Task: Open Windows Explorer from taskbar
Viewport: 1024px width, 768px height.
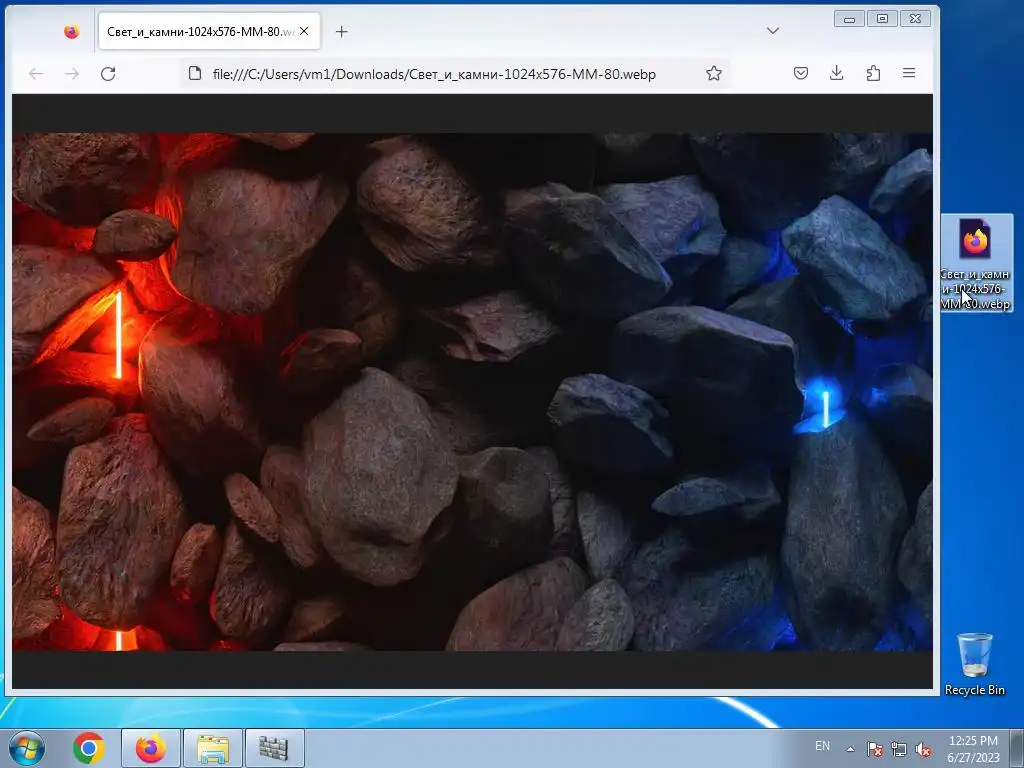Action: coord(213,748)
